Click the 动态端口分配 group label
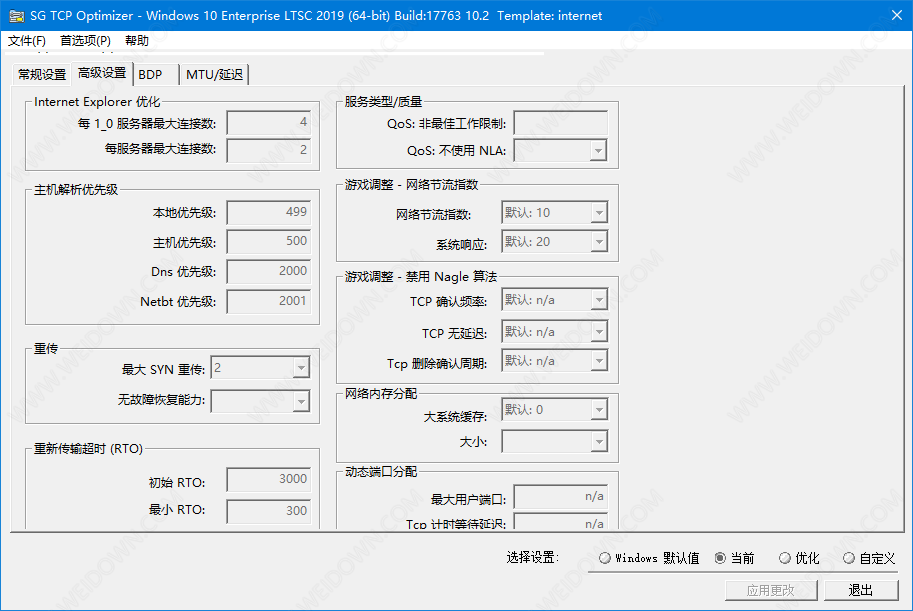913x611 pixels. (381, 472)
